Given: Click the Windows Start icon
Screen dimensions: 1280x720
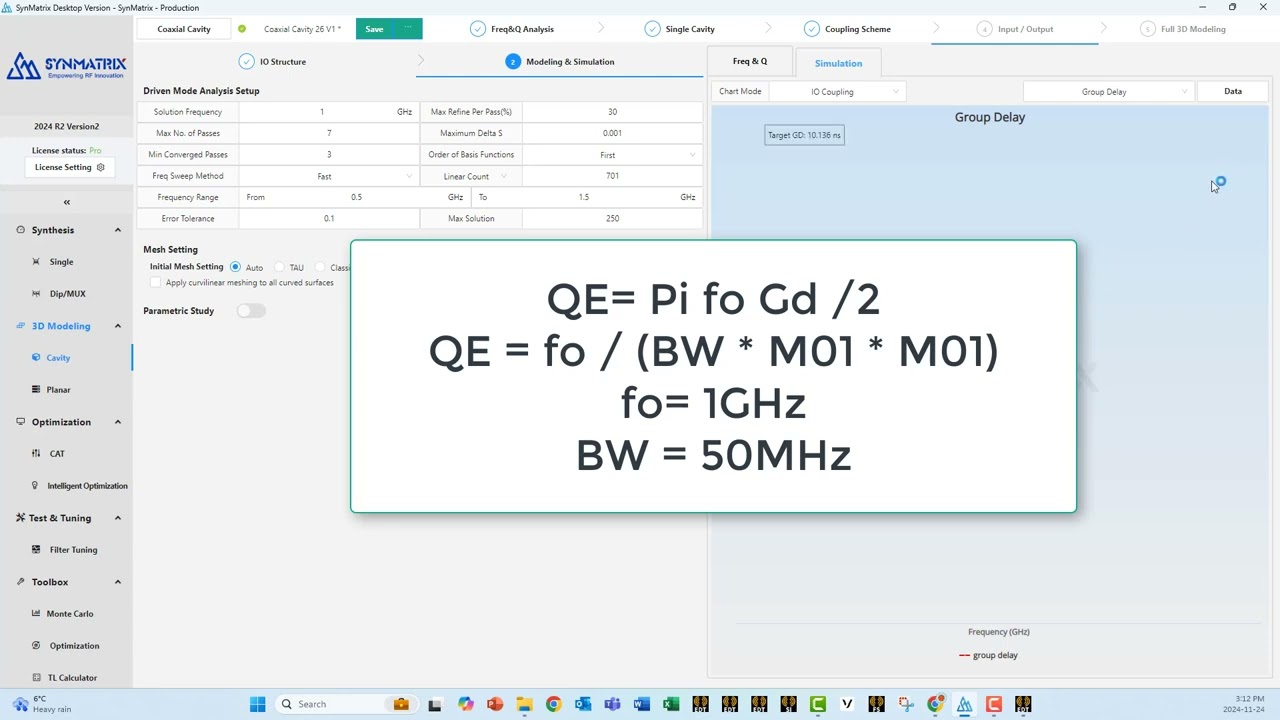Looking at the screenshot, I should tap(257, 704).
